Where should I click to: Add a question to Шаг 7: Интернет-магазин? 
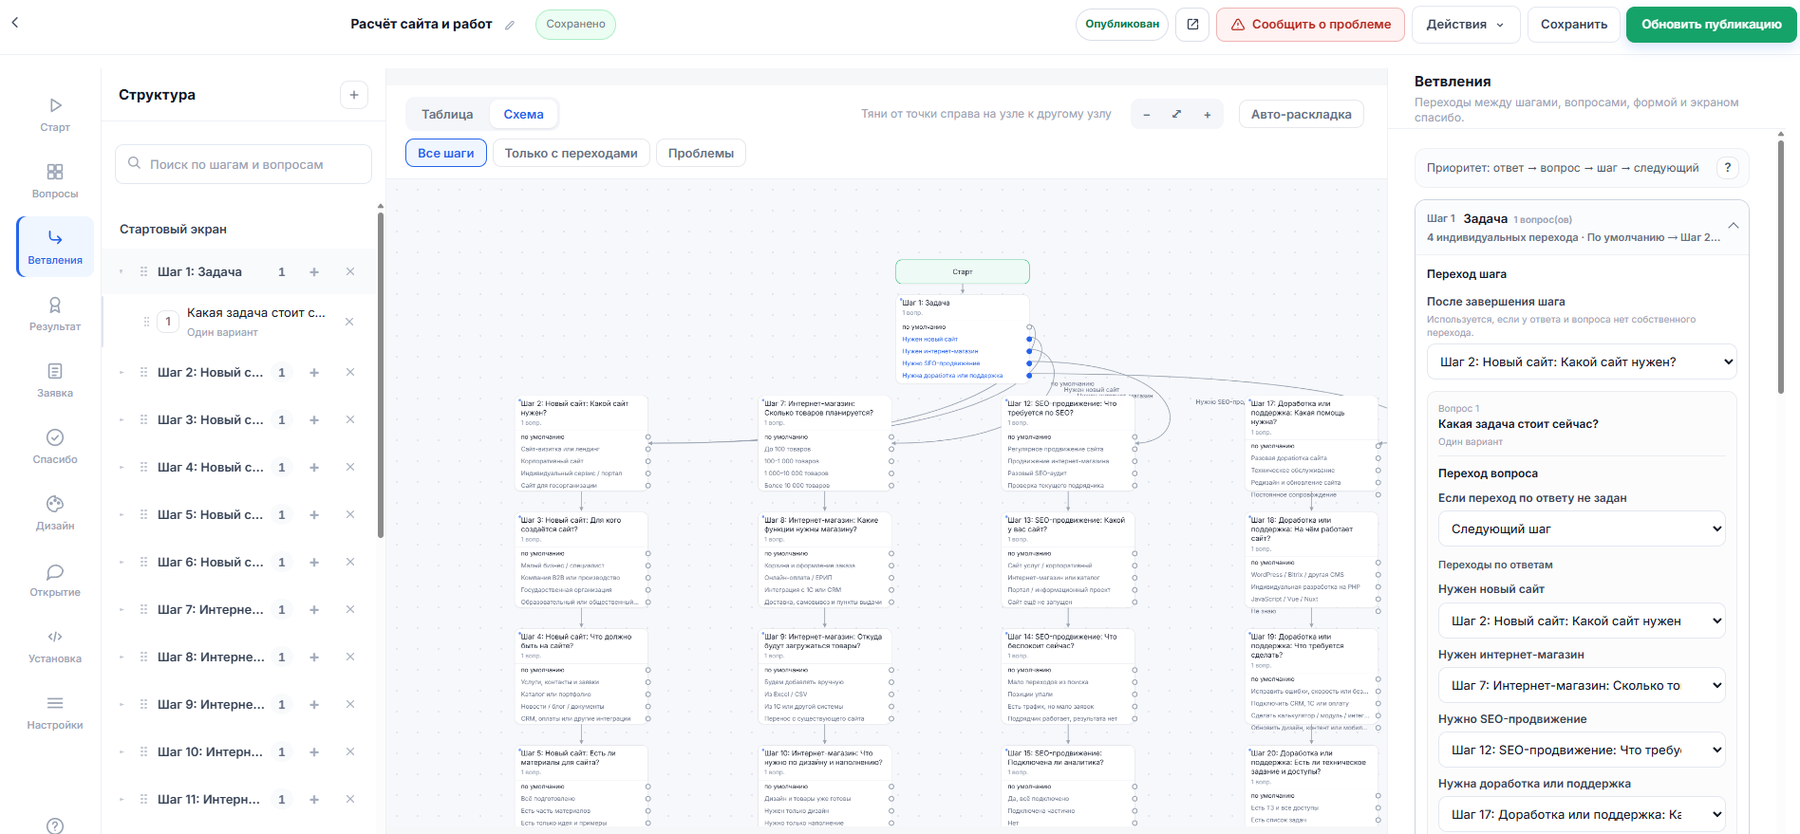click(x=314, y=610)
